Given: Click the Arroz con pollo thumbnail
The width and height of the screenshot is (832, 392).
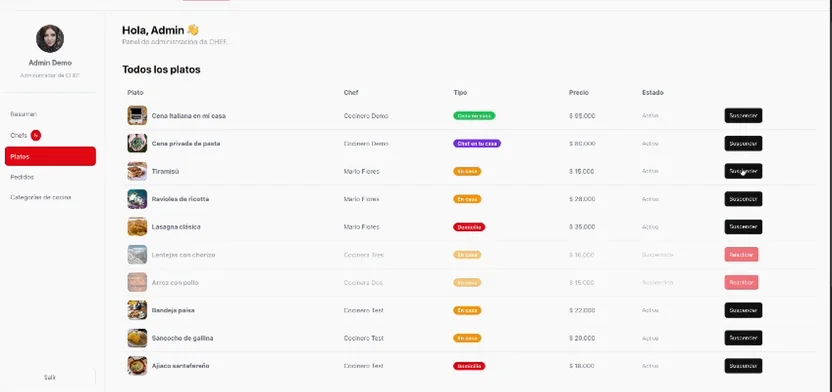Looking at the screenshot, I should pyautogui.click(x=137, y=282).
